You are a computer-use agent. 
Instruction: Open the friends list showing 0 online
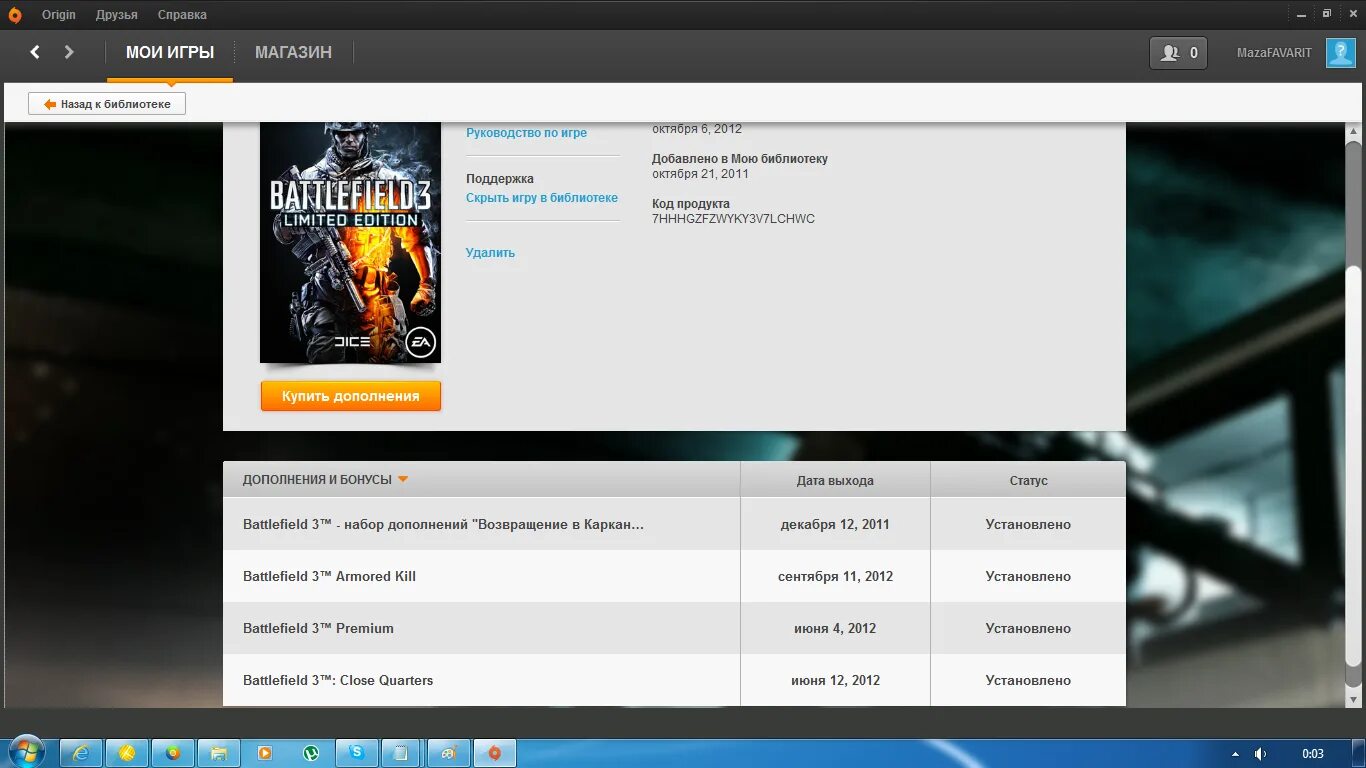pos(1179,53)
